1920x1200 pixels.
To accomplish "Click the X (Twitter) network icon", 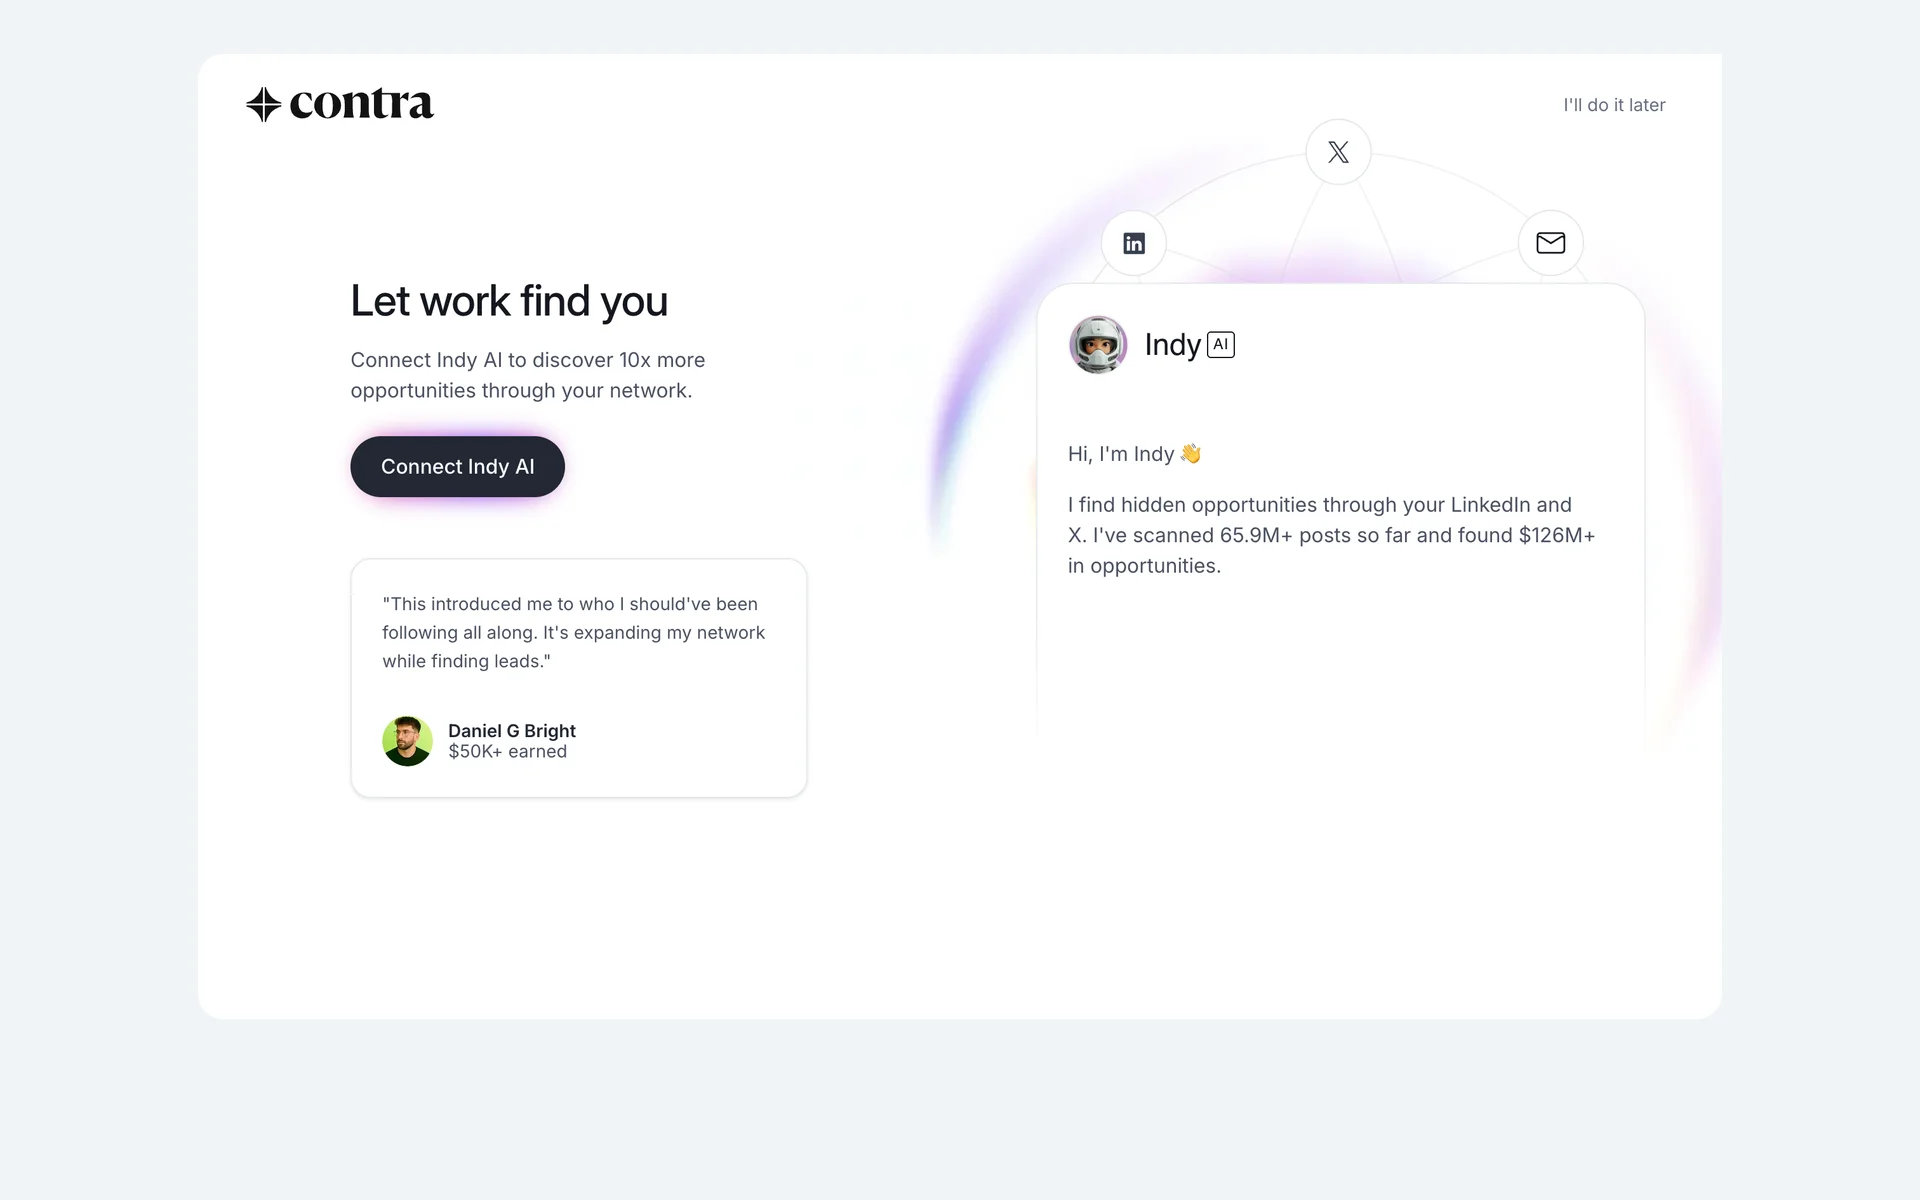I will click(x=1338, y=152).
